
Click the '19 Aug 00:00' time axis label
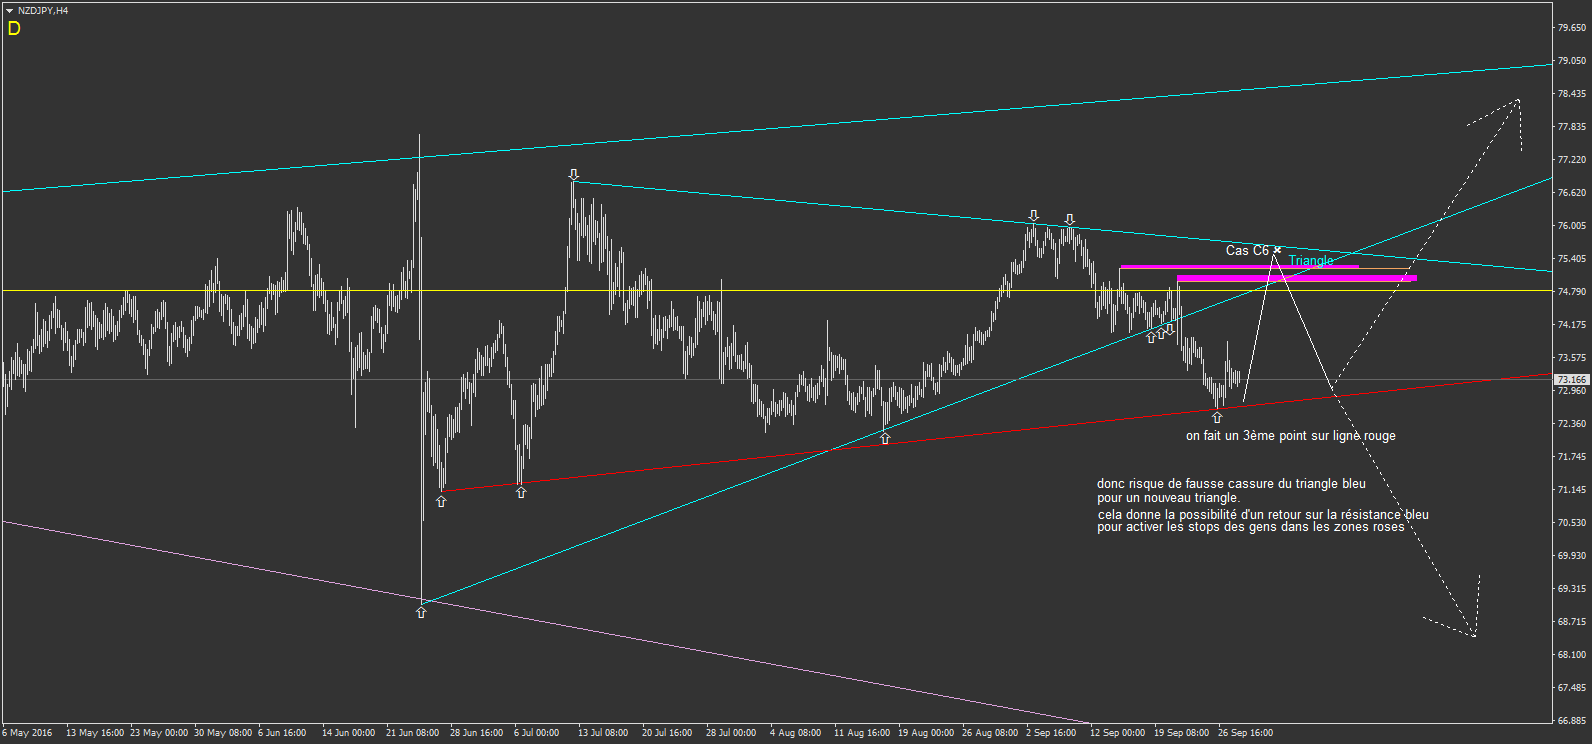pyautogui.click(x=926, y=733)
